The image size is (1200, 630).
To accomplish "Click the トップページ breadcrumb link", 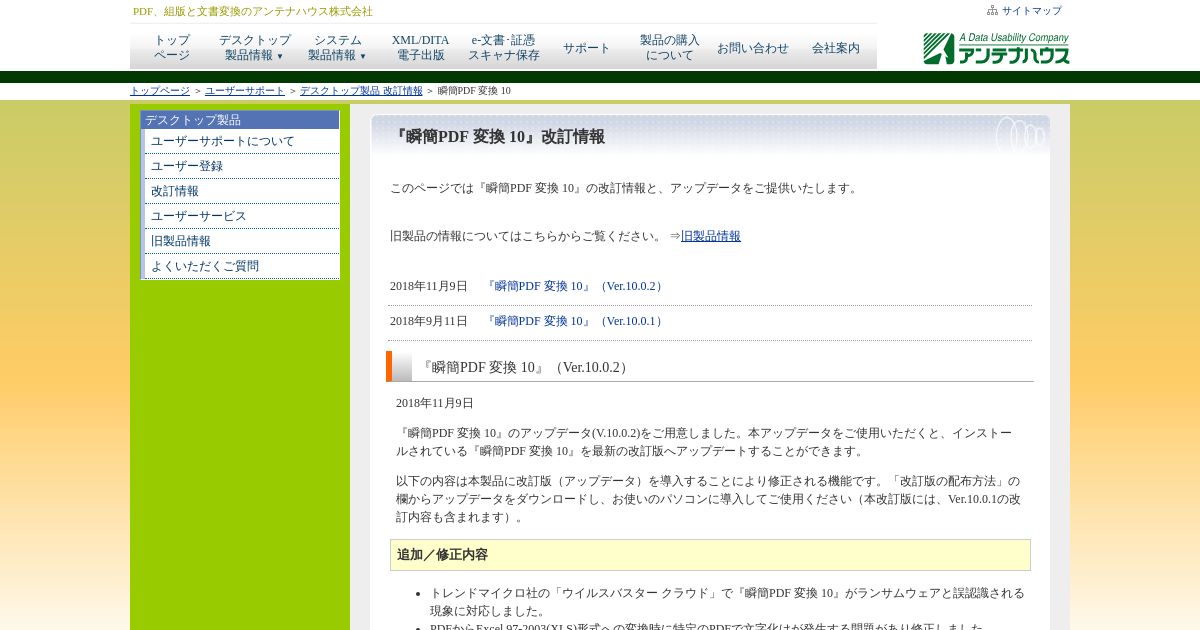I will point(160,91).
